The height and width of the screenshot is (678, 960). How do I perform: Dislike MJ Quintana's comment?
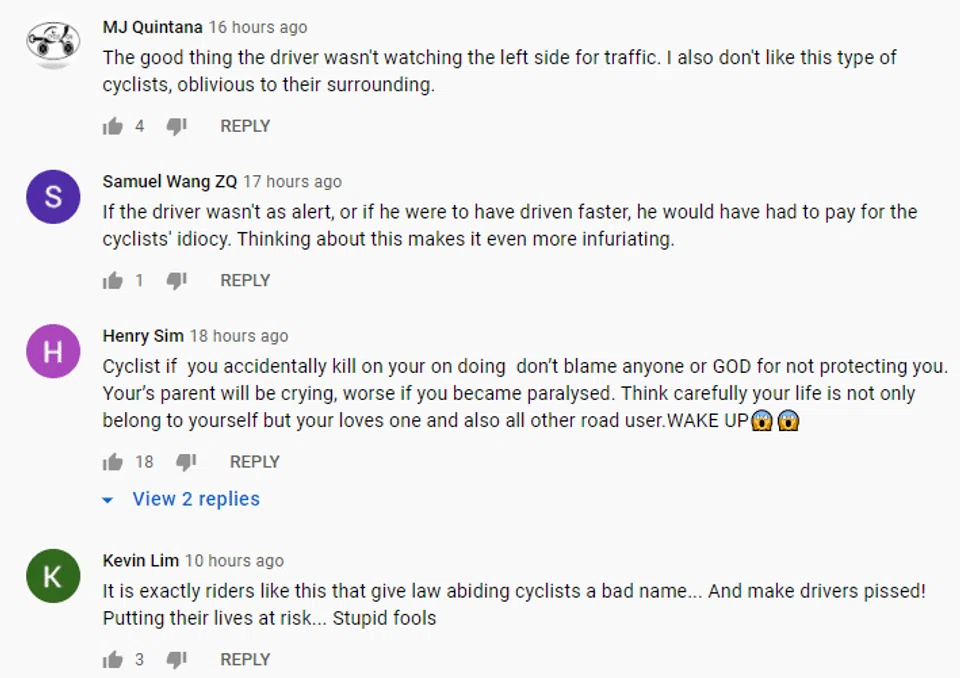pos(177,126)
